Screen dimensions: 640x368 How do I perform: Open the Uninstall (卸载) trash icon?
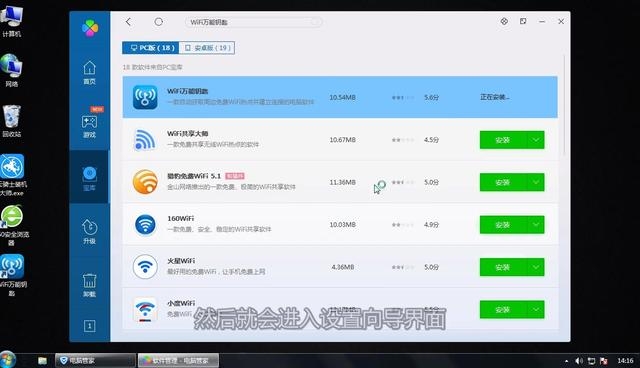point(89,285)
